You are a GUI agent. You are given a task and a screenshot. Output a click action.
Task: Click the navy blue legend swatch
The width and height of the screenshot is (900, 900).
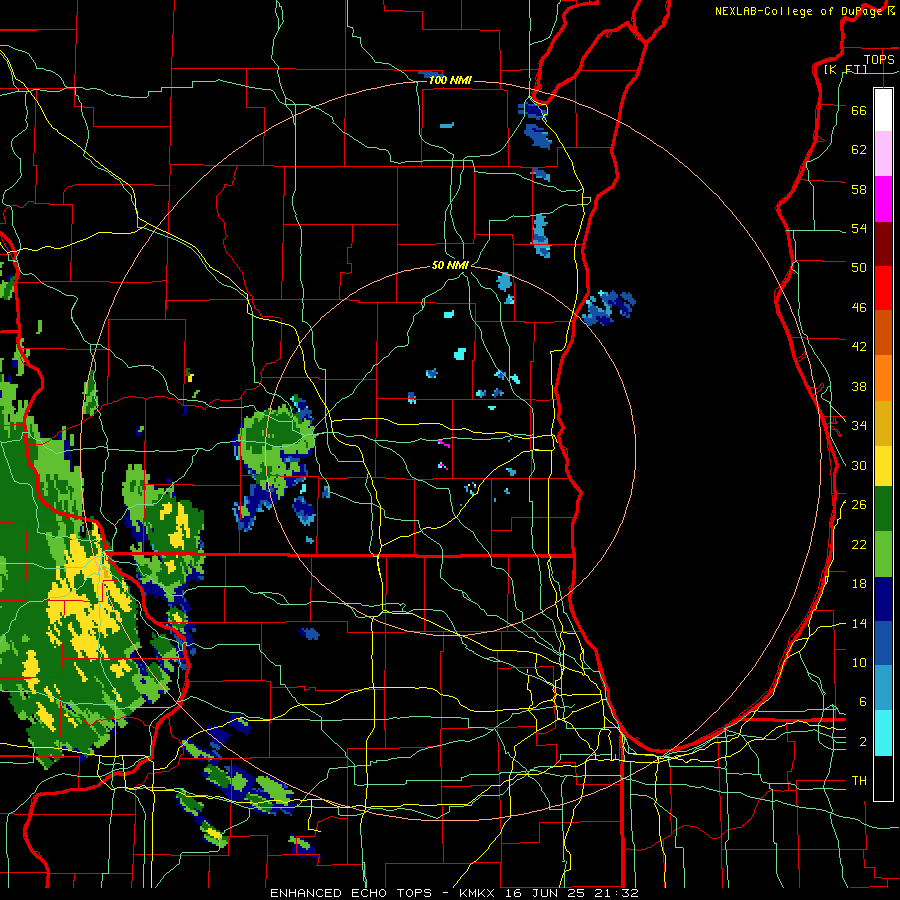[x=883, y=599]
